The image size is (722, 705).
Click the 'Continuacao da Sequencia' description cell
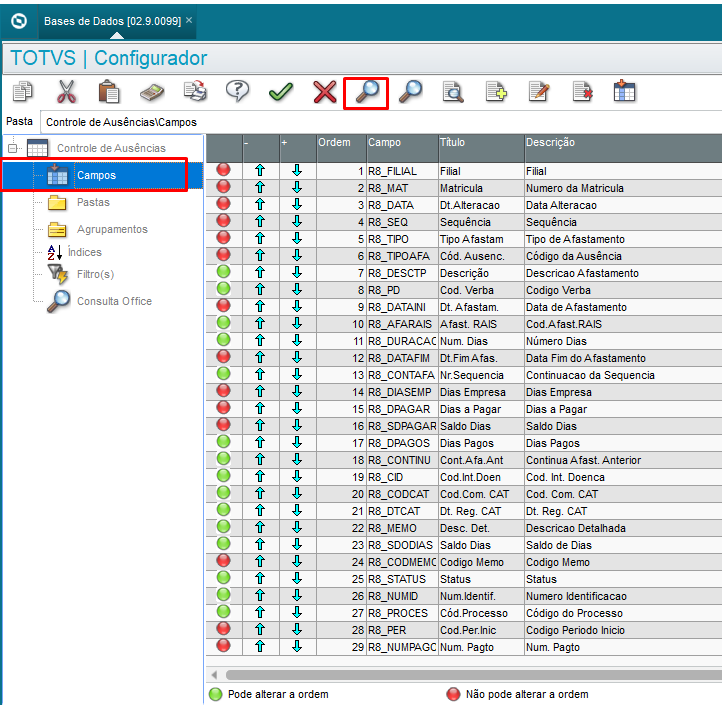(x=623, y=375)
